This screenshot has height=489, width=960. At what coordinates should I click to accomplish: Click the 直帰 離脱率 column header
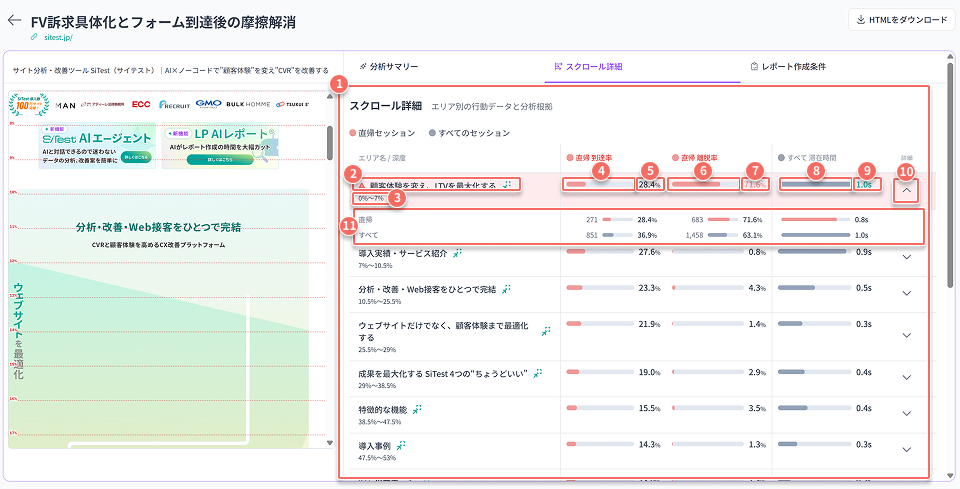[695, 158]
